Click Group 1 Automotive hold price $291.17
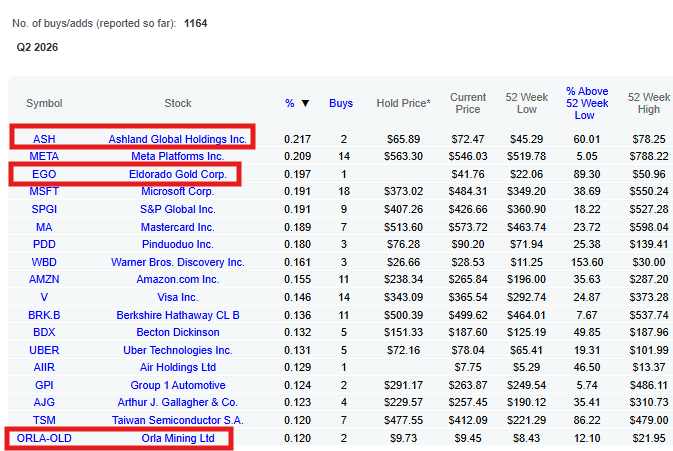This screenshot has height=451, width=673. (403, 386)
